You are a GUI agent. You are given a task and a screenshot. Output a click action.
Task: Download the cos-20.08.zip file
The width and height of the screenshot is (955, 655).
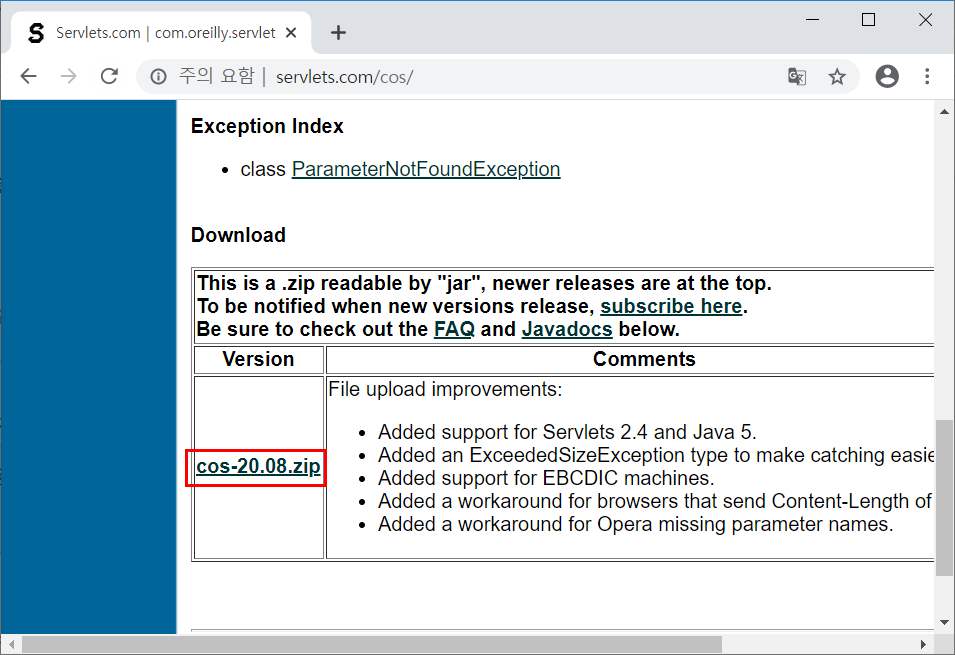(258, 466)
